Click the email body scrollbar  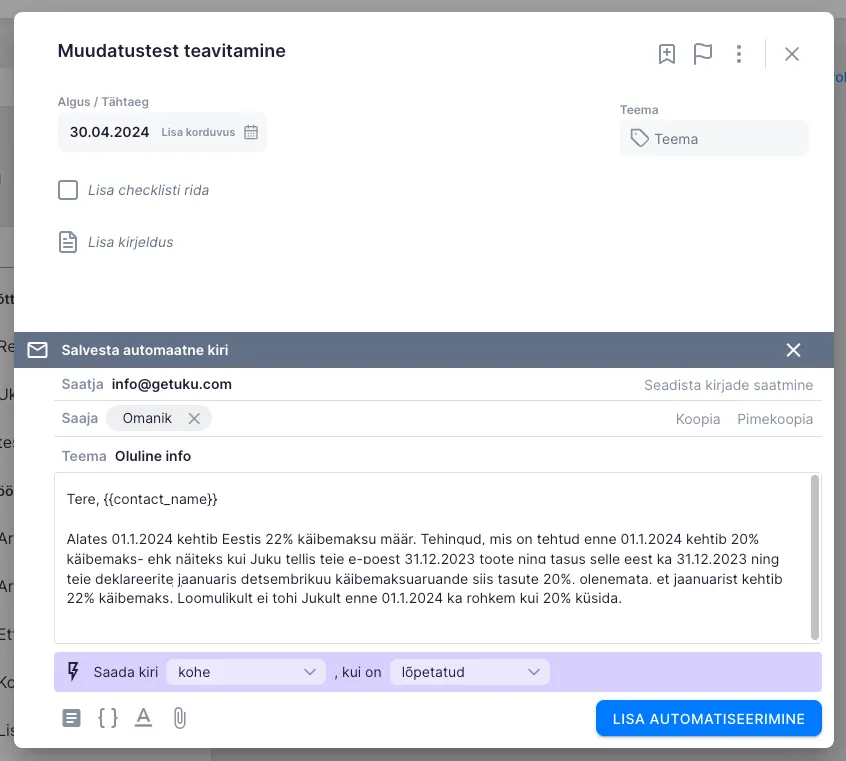point(815,556)
